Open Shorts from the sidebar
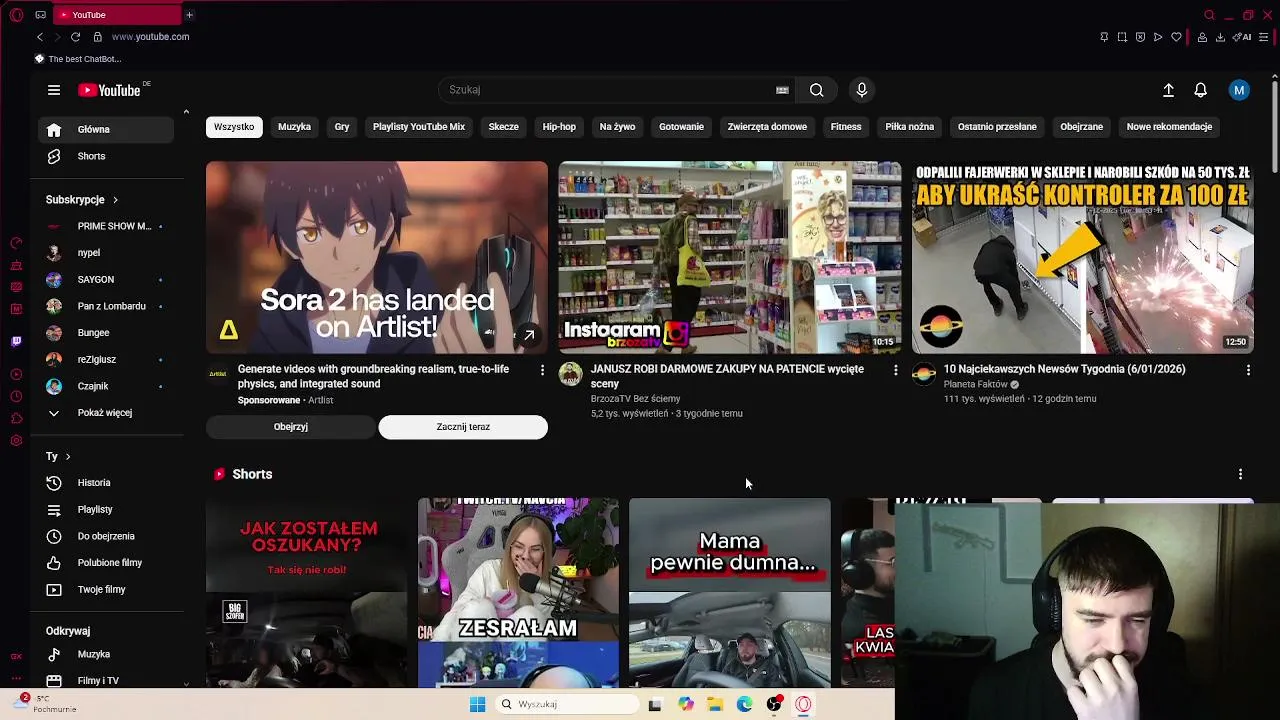Screen dimensions: 1280x720 [x=106, y=156]
